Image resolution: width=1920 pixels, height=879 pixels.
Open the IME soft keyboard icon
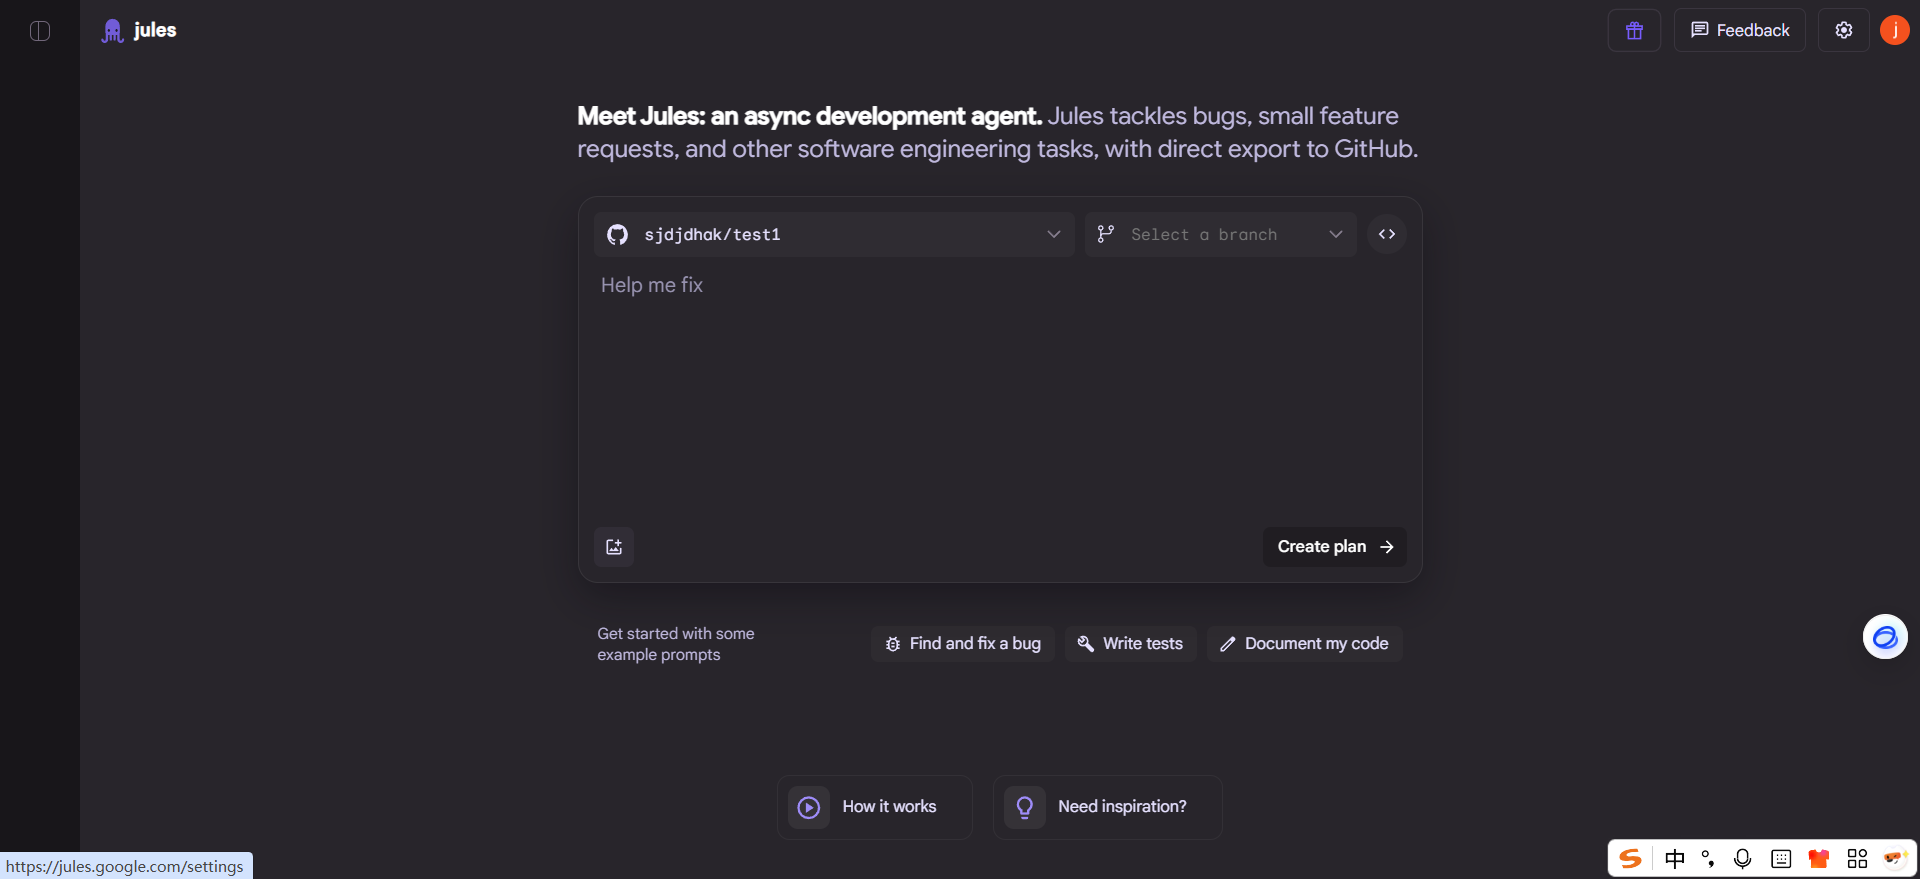[x=1781, y=858]
